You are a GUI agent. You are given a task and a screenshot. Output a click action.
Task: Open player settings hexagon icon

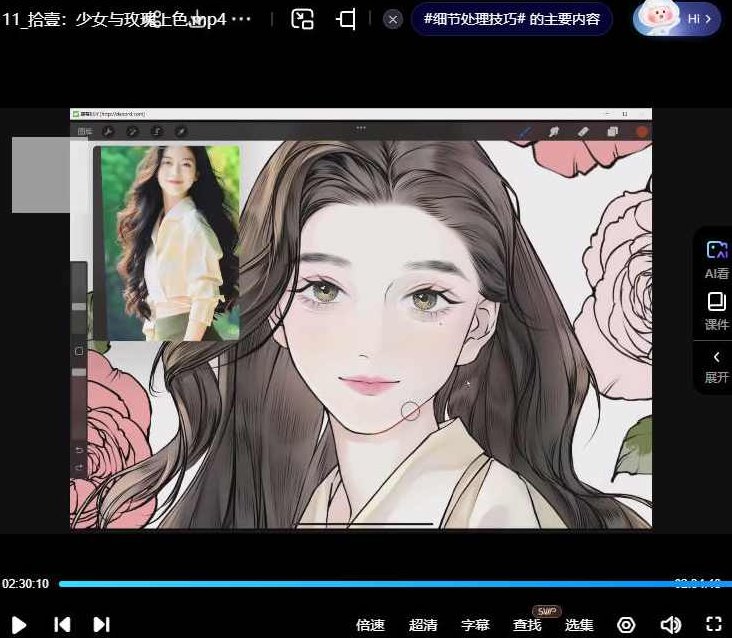click(x=626, y=624)
